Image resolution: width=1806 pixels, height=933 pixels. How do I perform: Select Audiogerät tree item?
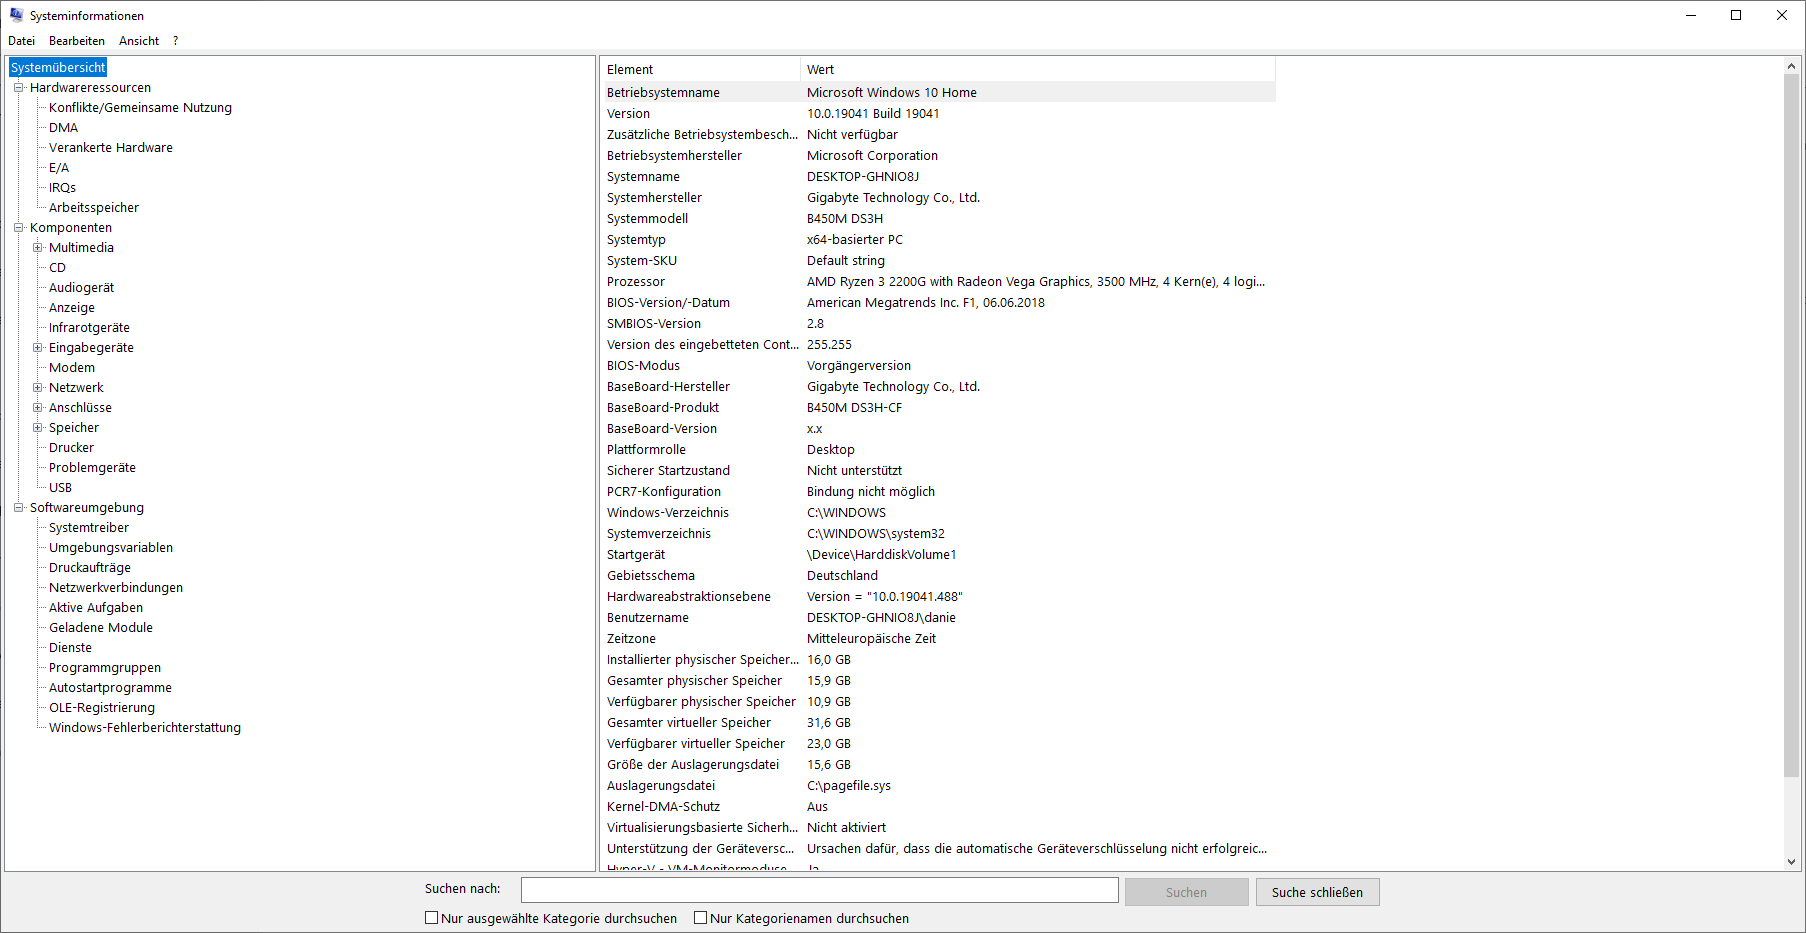click(81, 288)
